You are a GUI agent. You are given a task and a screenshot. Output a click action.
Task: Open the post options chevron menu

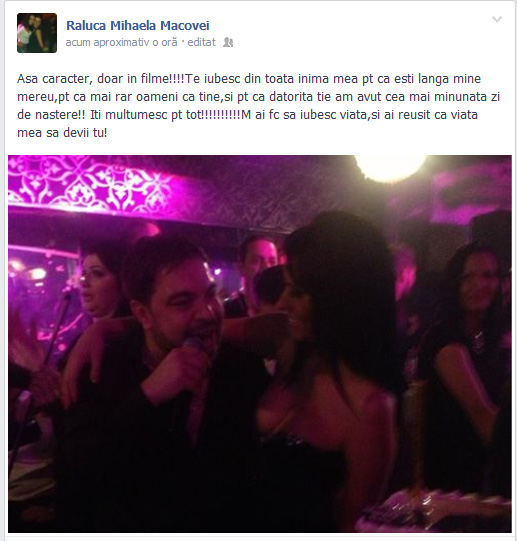point(497,19)
